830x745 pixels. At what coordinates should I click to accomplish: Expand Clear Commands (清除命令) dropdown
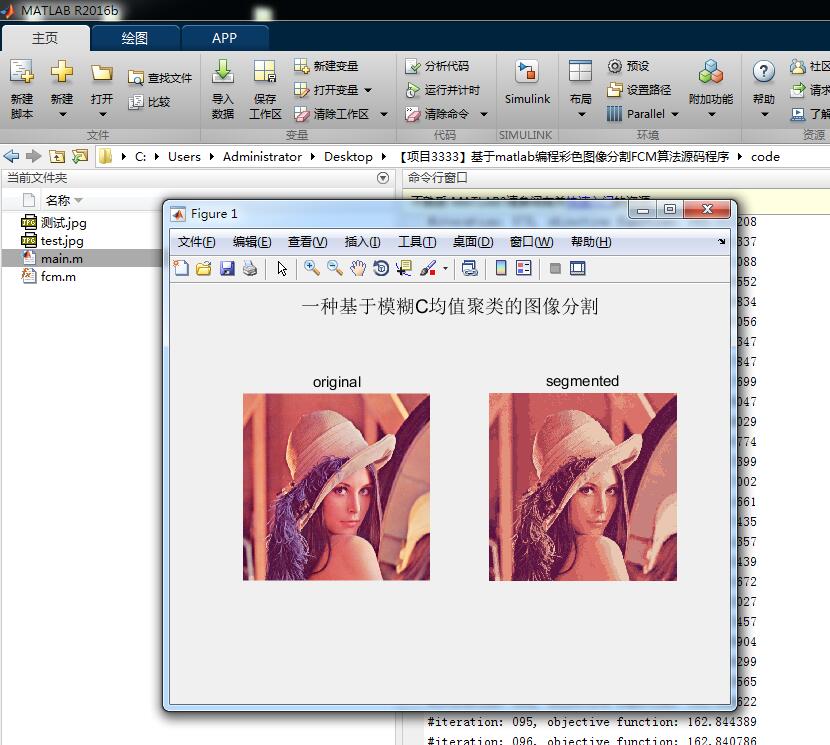click(484, 114)
